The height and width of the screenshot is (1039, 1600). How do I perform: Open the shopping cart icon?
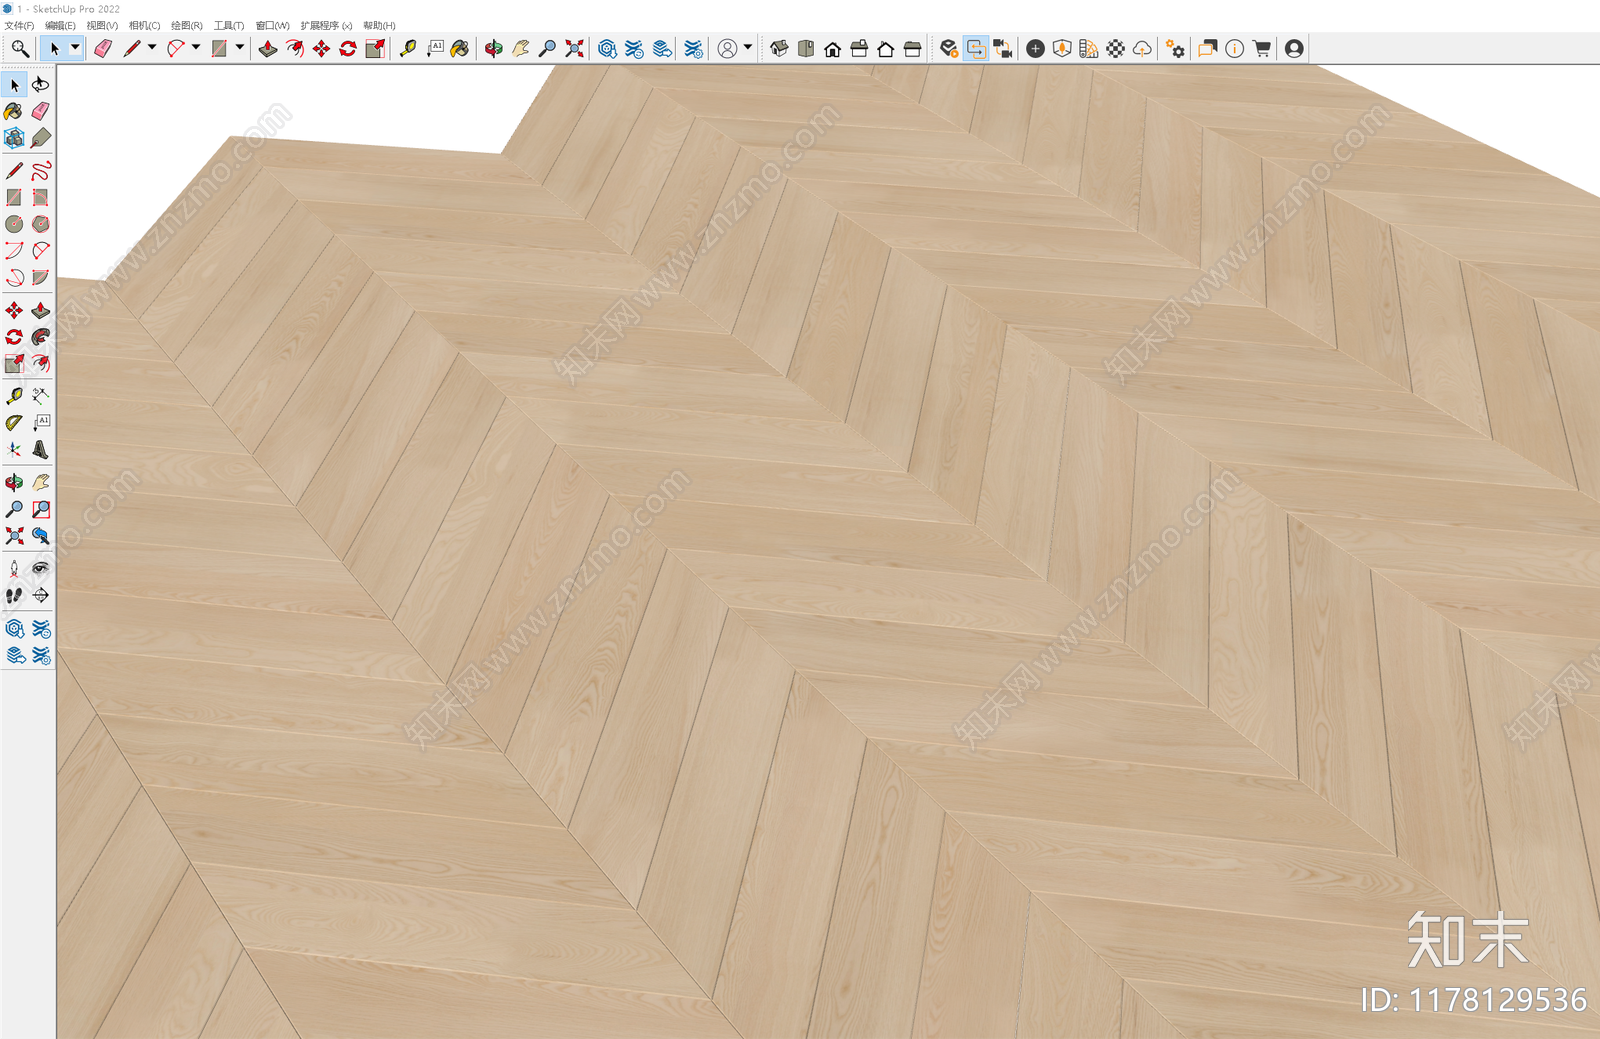pos(1262,48)
